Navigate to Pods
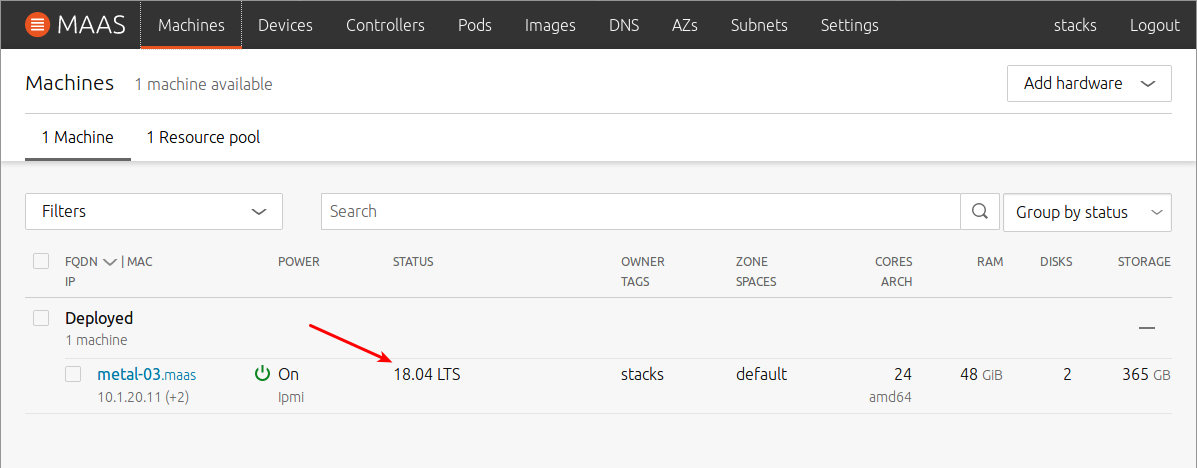Screen dimensions: 1197x468 [475, 25]
